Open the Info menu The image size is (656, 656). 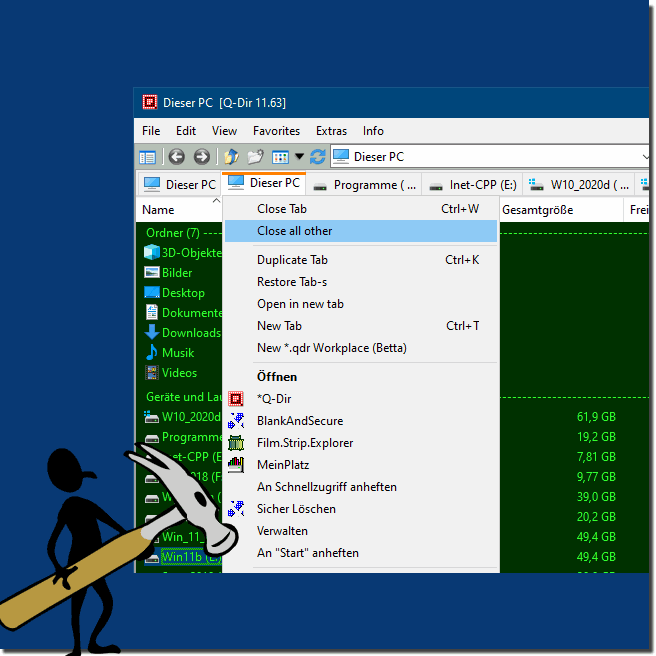click(x=373, y=131)
